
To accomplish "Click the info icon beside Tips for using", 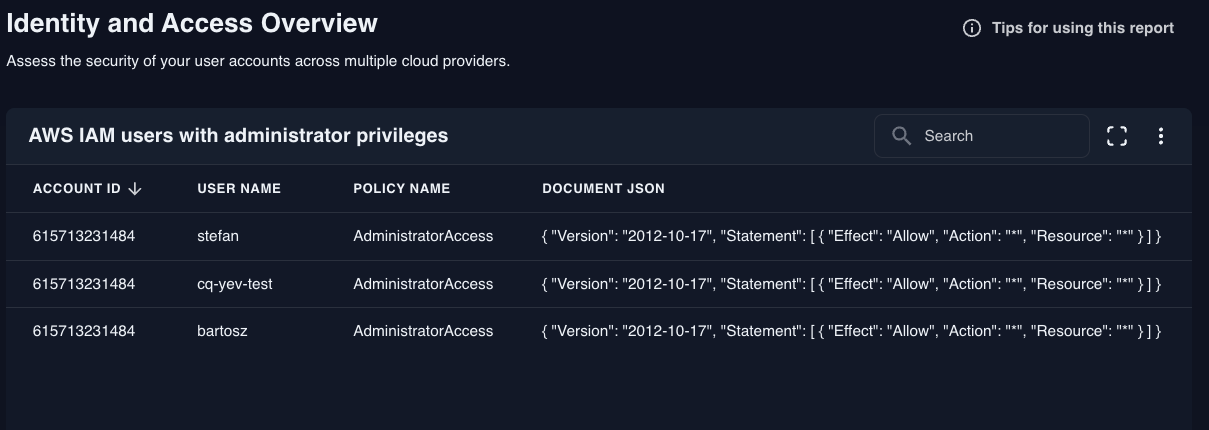I will coord(971,28).
